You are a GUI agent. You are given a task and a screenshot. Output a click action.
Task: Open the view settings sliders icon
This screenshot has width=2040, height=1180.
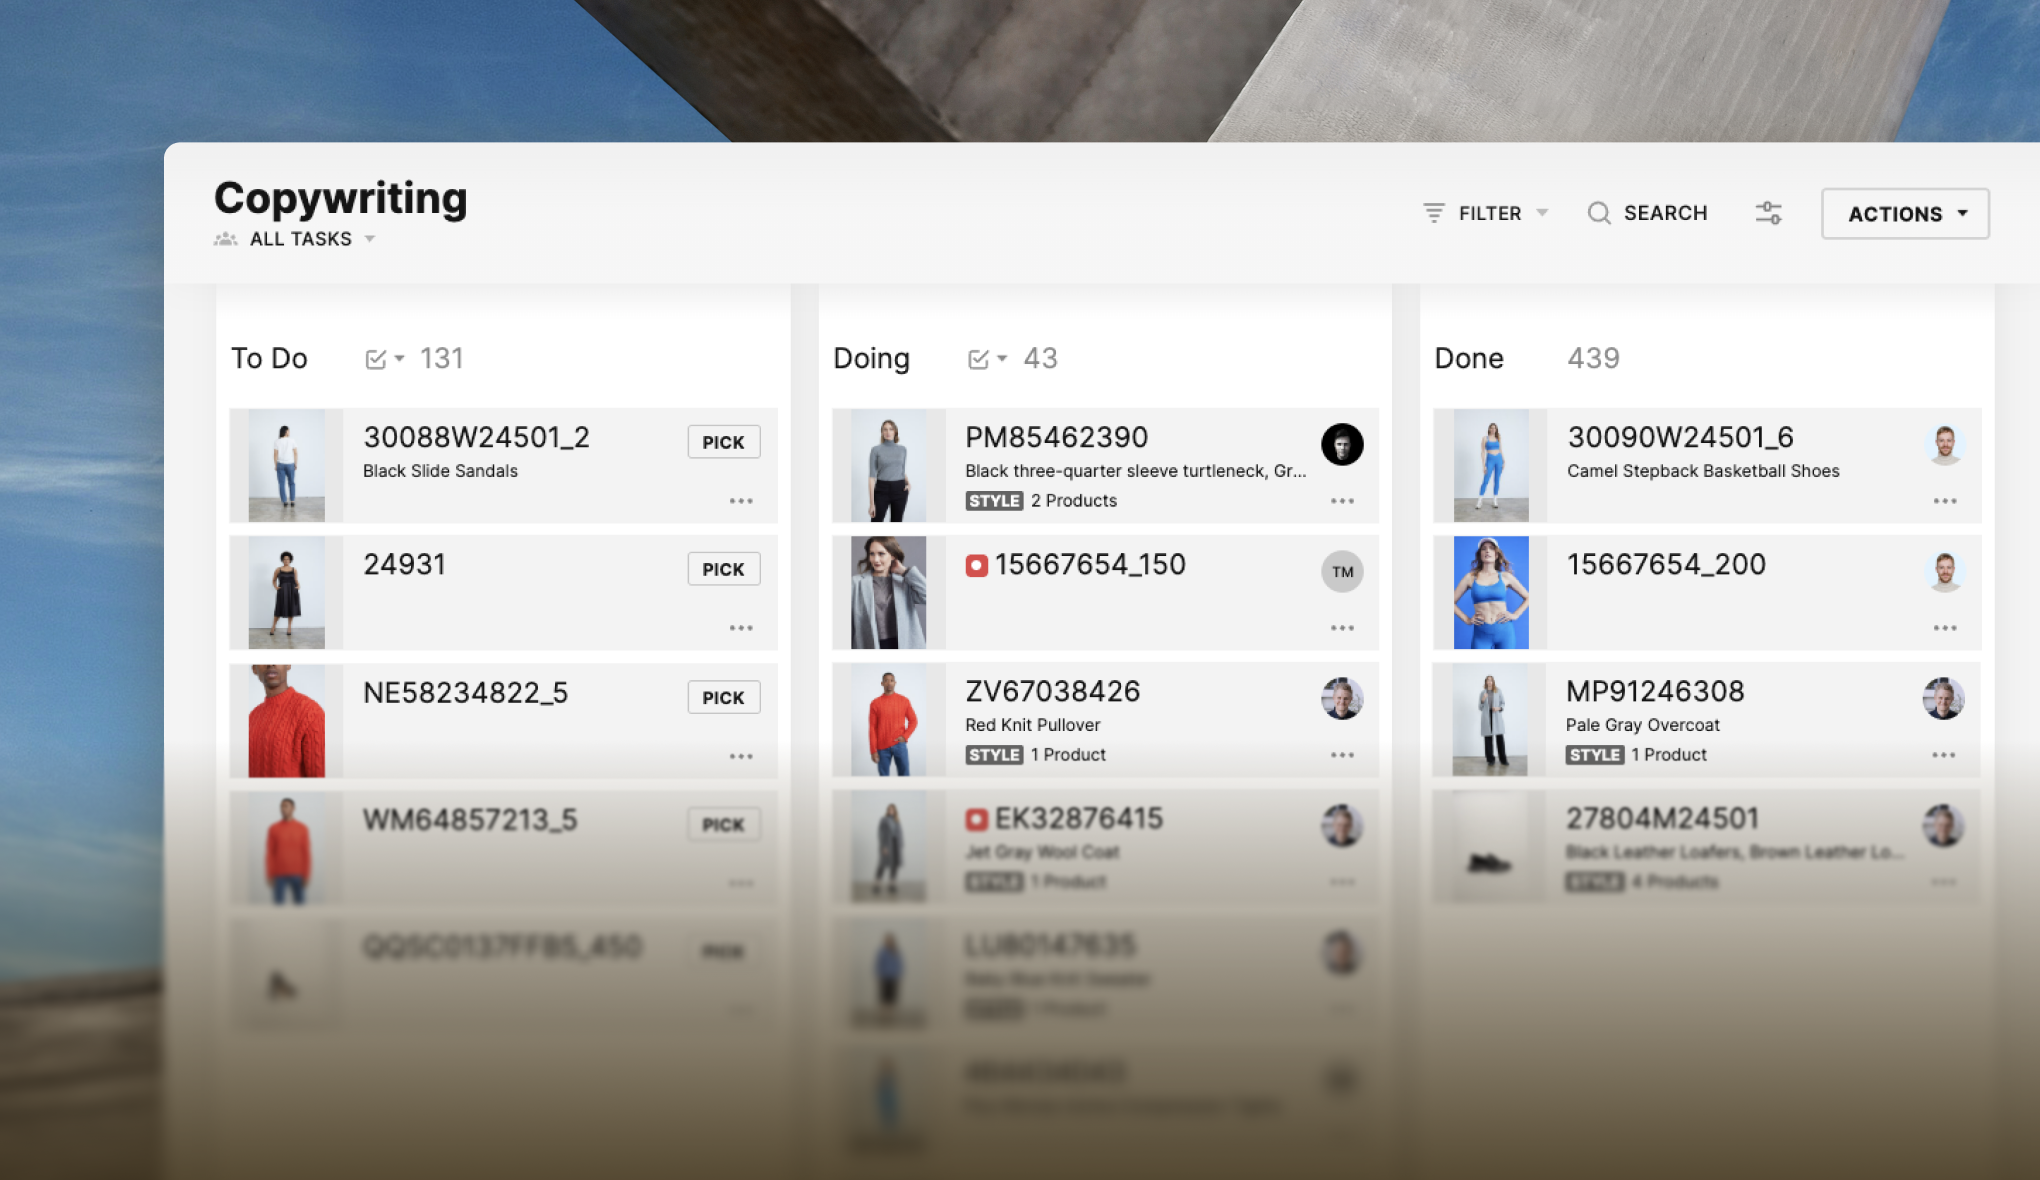point(1768,213)
